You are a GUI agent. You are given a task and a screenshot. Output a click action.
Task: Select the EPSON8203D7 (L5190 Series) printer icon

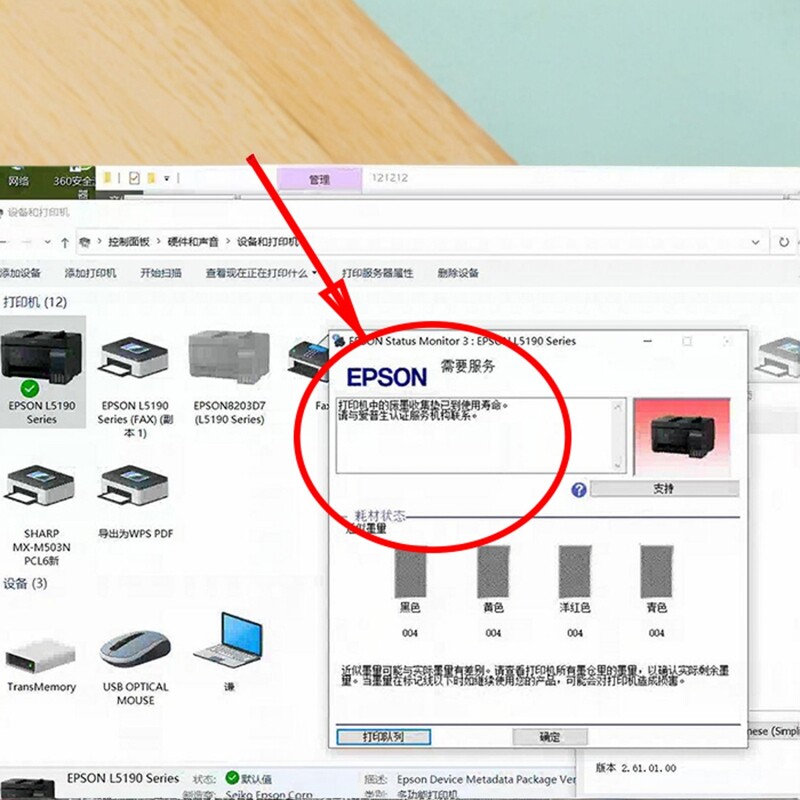(x=229, y=356)
